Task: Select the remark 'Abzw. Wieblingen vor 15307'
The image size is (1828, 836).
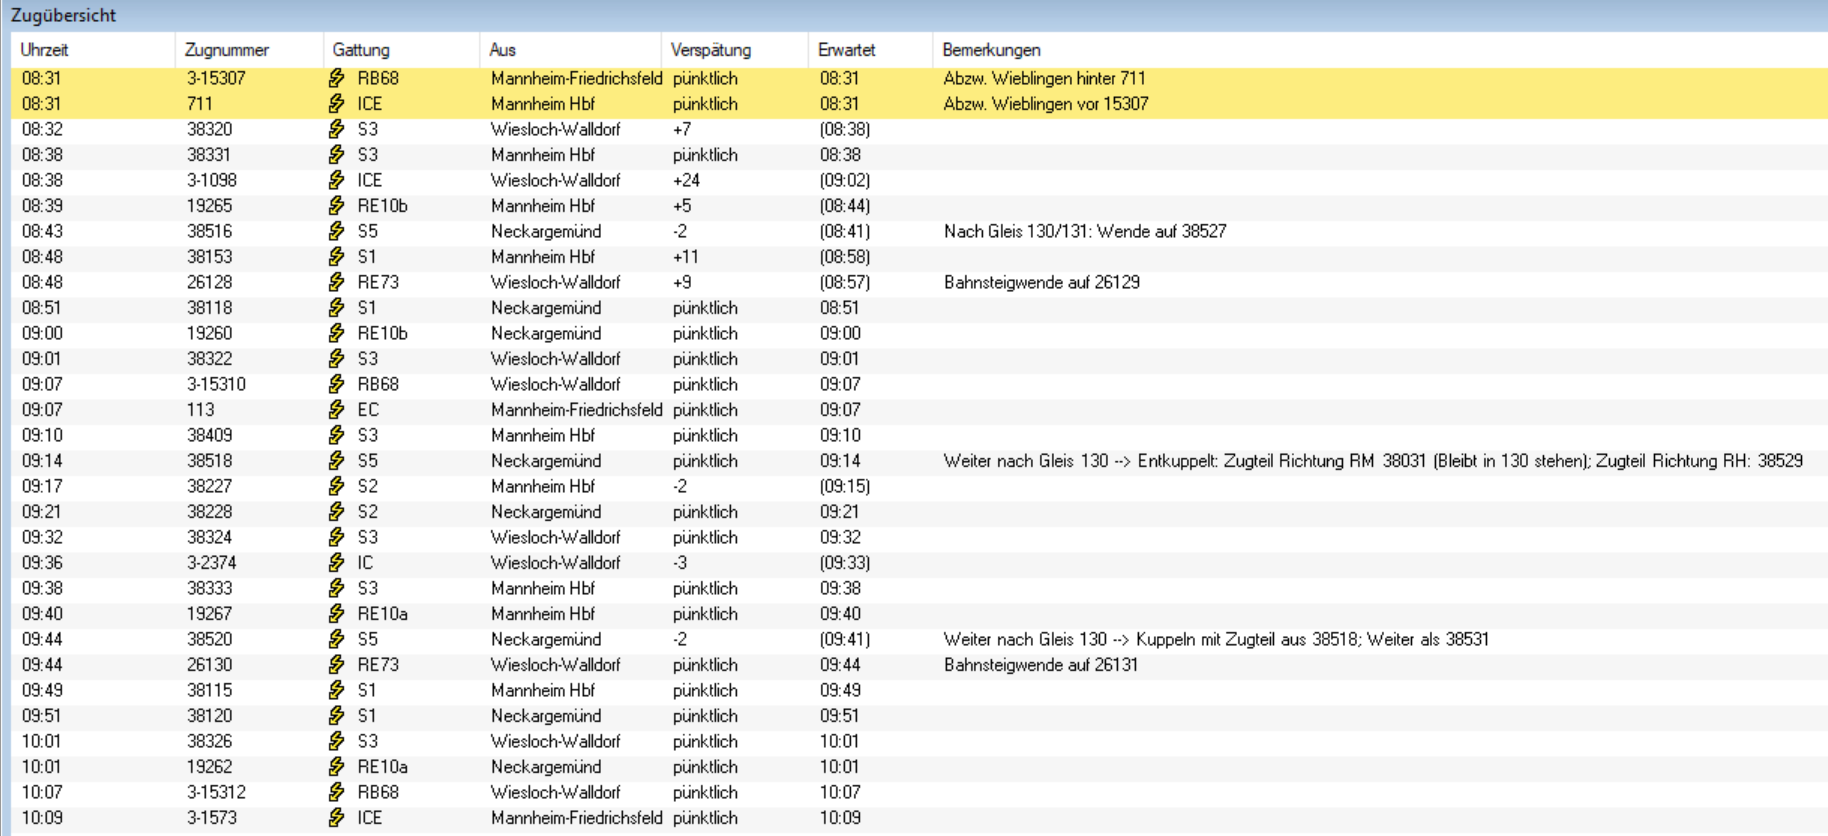Action: point(1045,104)
